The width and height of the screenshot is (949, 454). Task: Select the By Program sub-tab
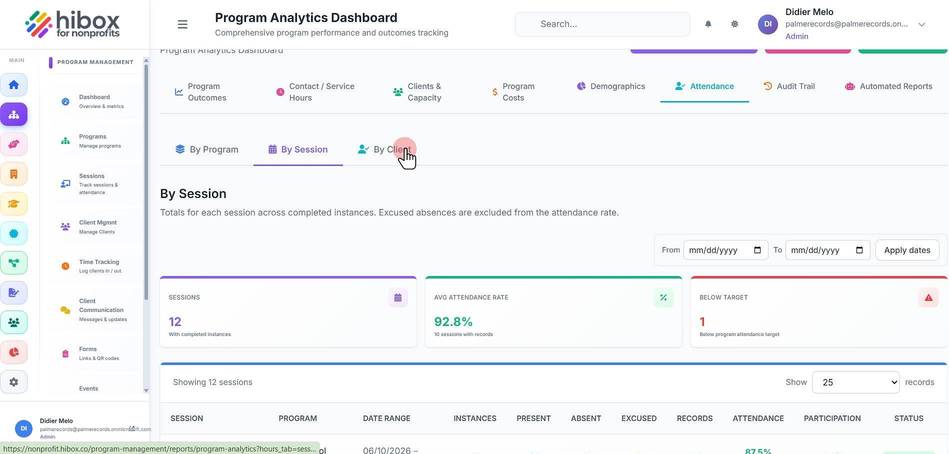pos(207,150)
